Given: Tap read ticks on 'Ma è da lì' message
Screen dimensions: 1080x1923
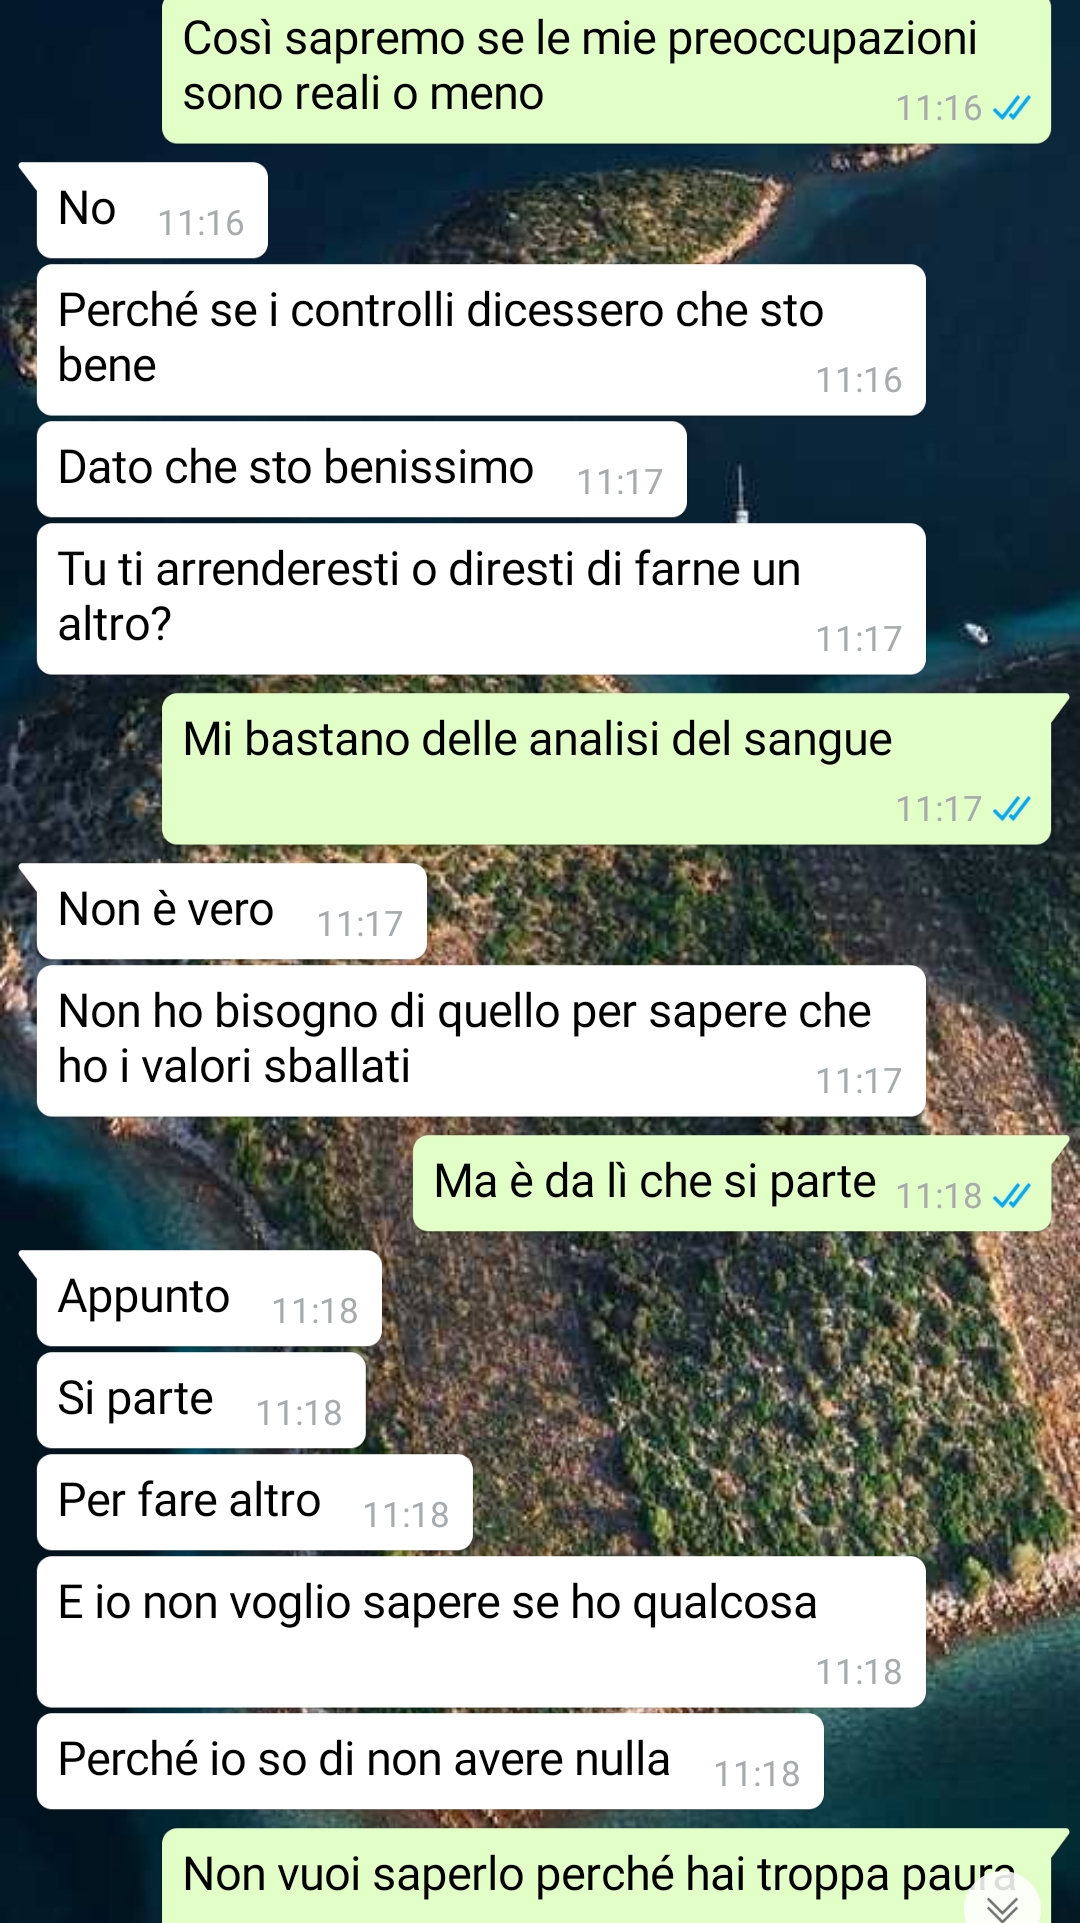Looking at the screenshot, I should 1011,1195.
